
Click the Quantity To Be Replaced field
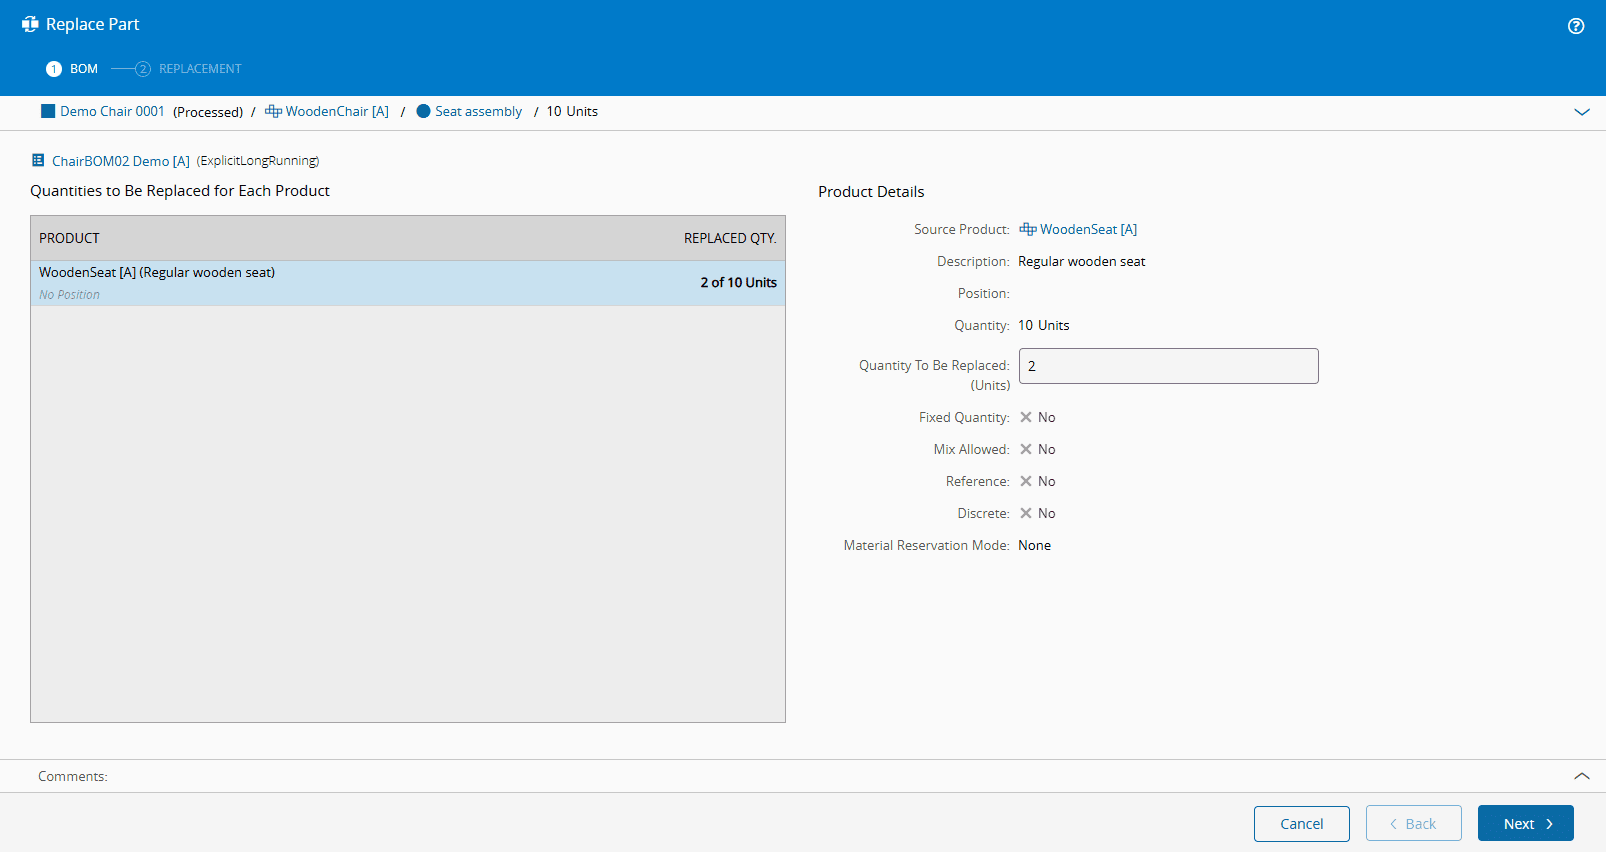click(x=1168, y=366)
